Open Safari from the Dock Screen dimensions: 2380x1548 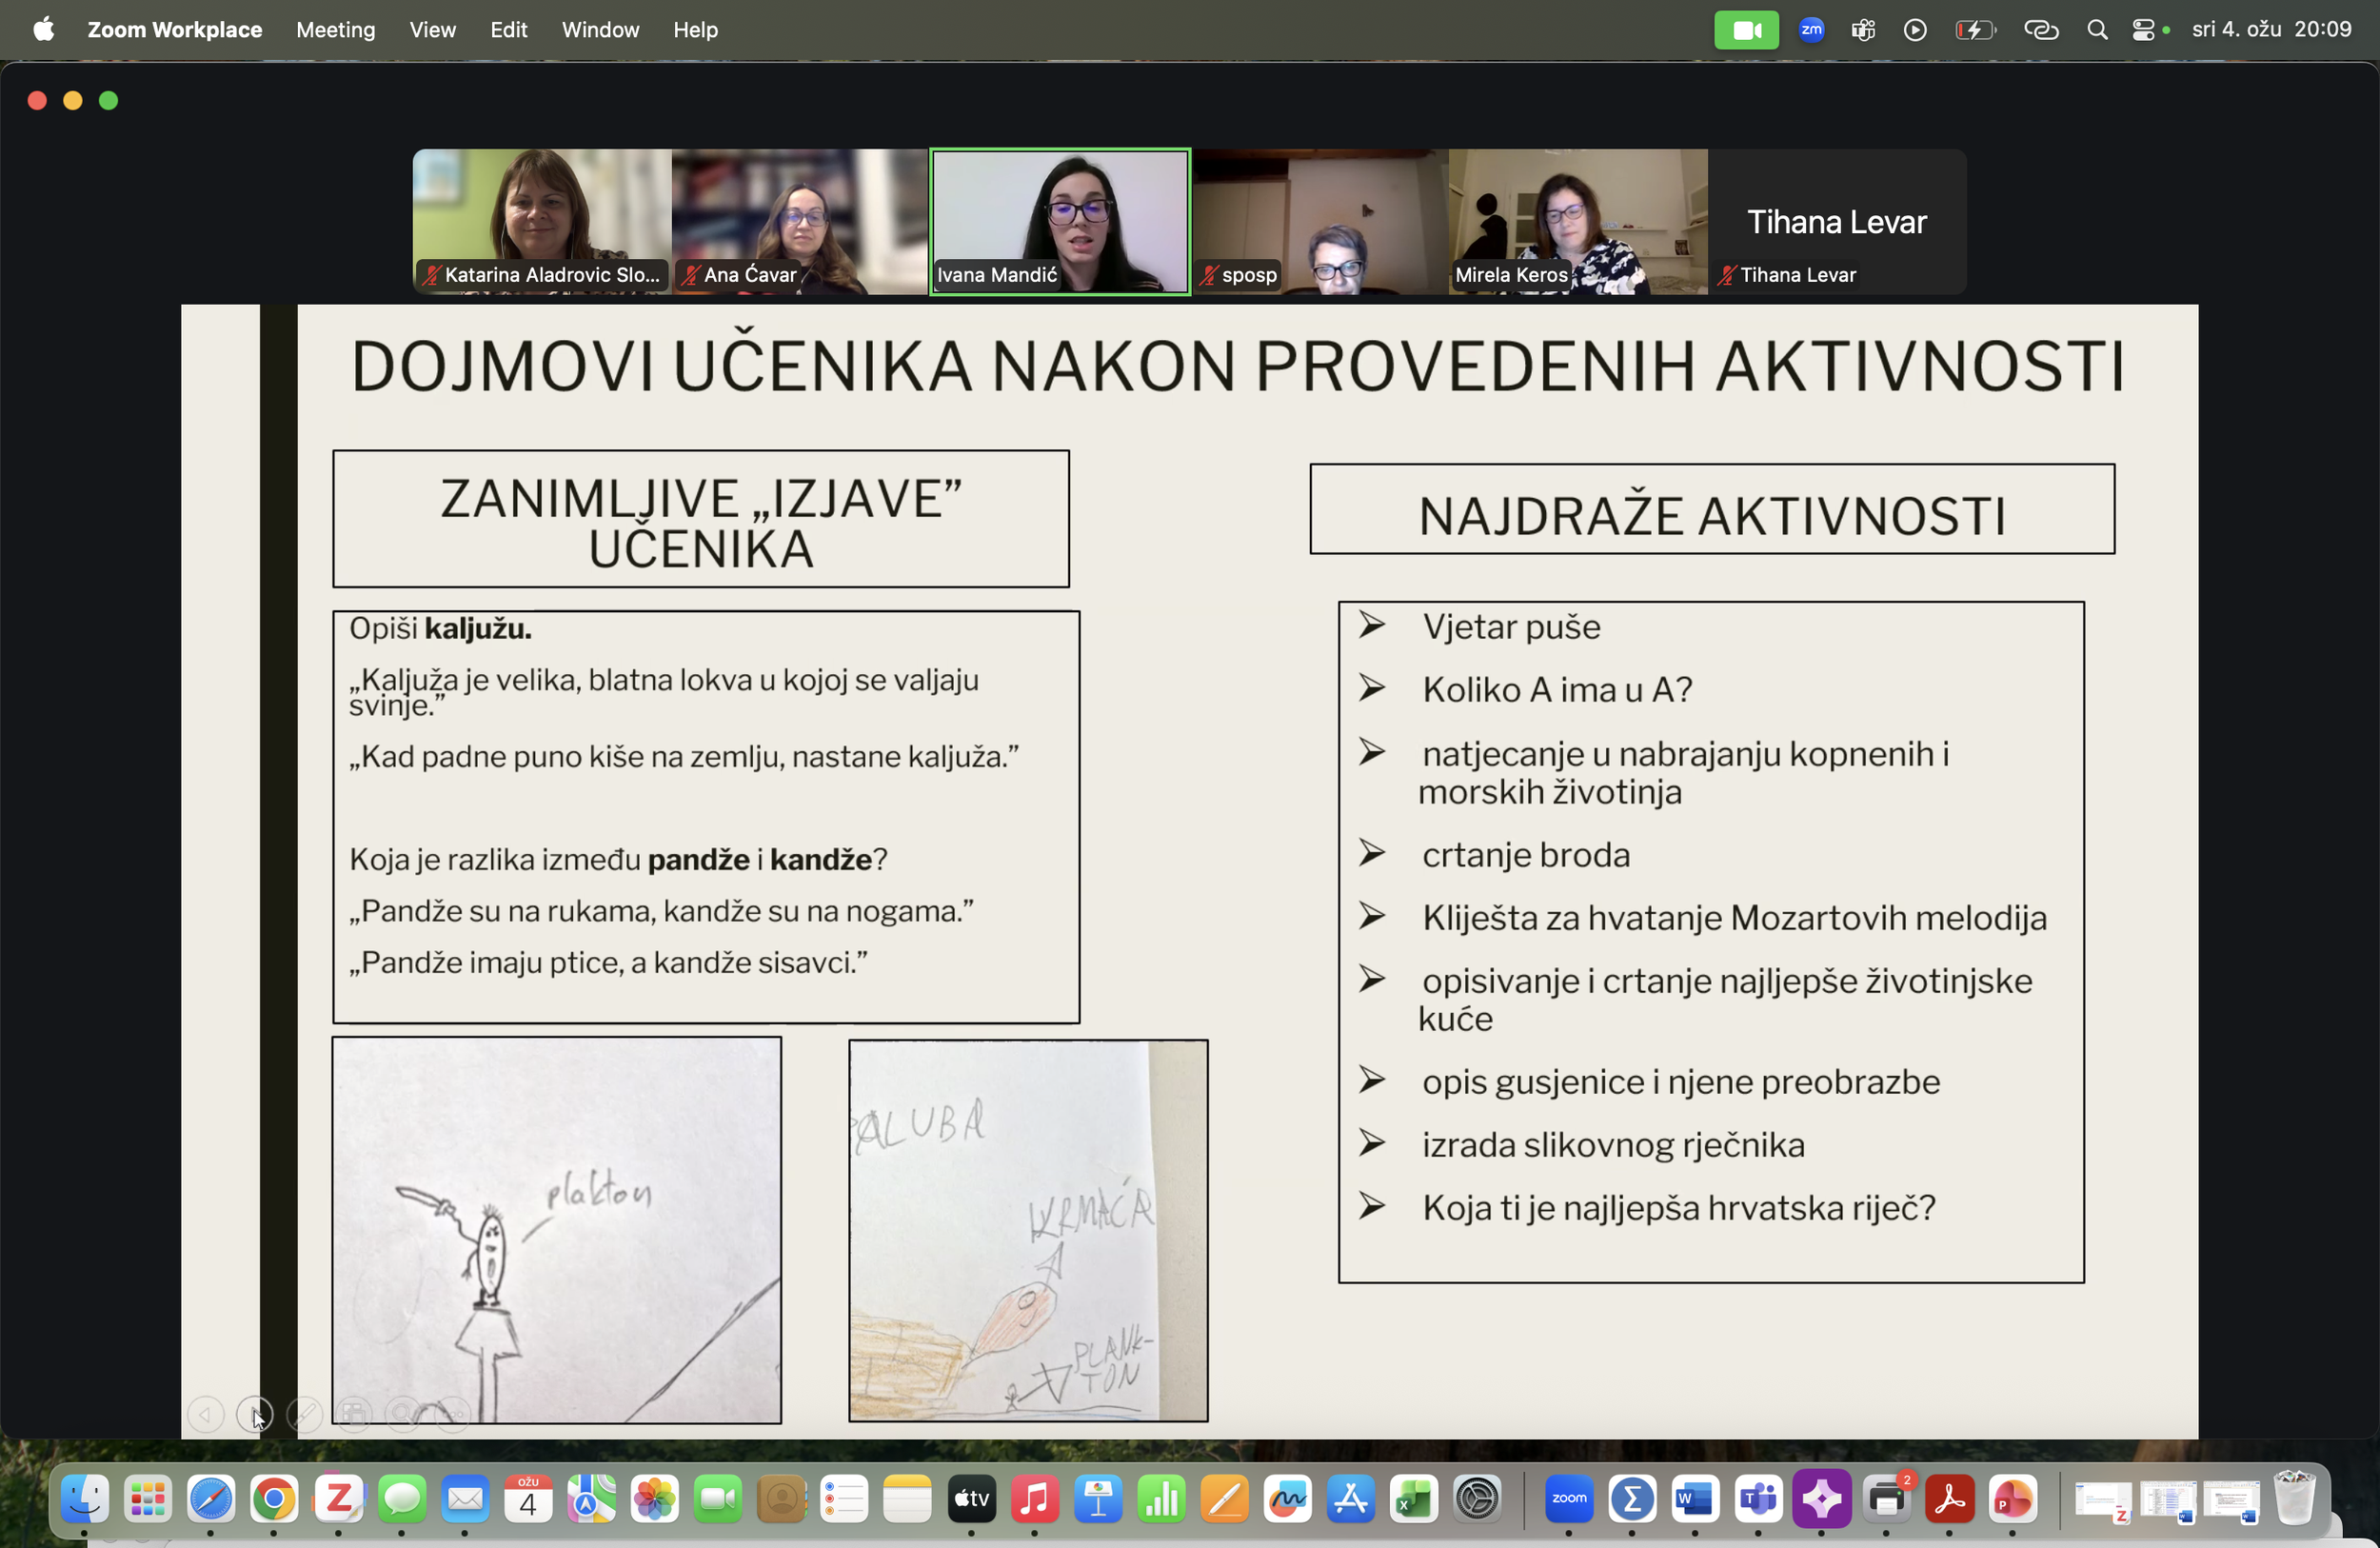(x=211, y=1498)
